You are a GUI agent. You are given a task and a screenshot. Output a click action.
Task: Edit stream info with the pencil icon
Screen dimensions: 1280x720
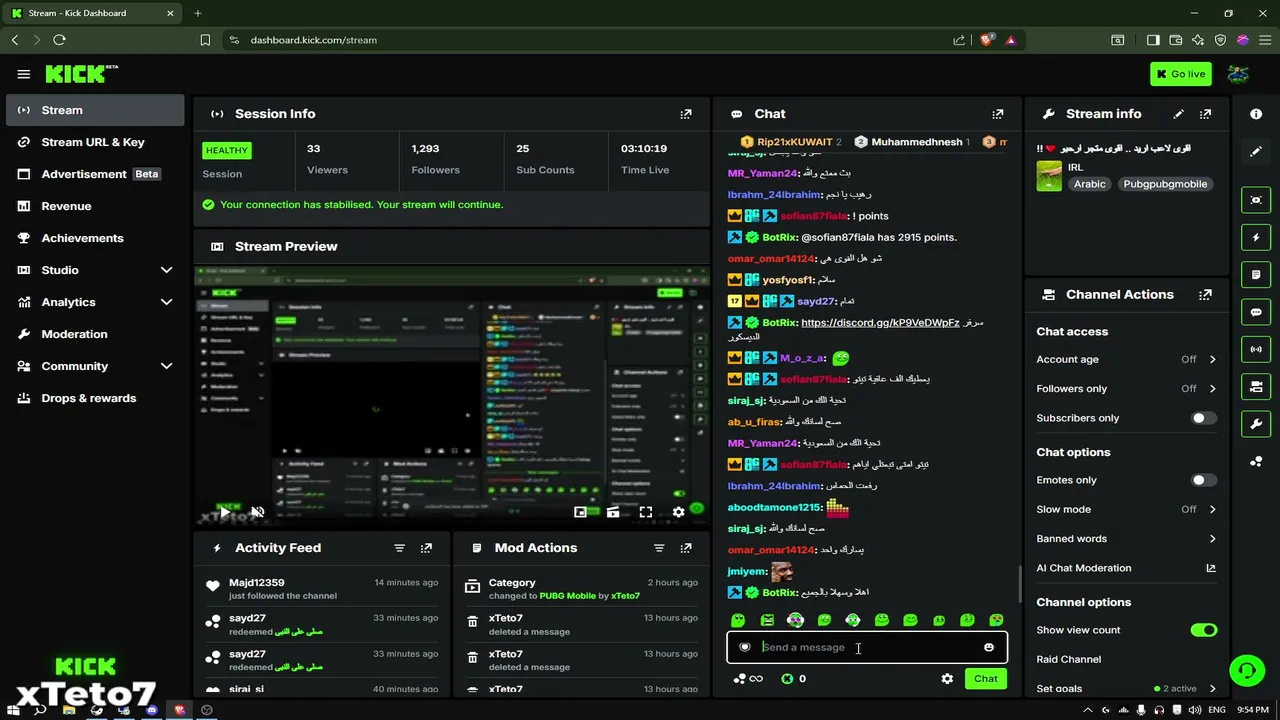1179,114
